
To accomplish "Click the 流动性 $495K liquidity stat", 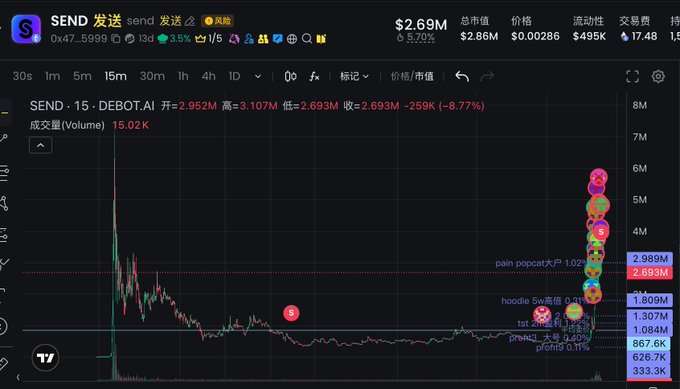I will click(589, 29).
